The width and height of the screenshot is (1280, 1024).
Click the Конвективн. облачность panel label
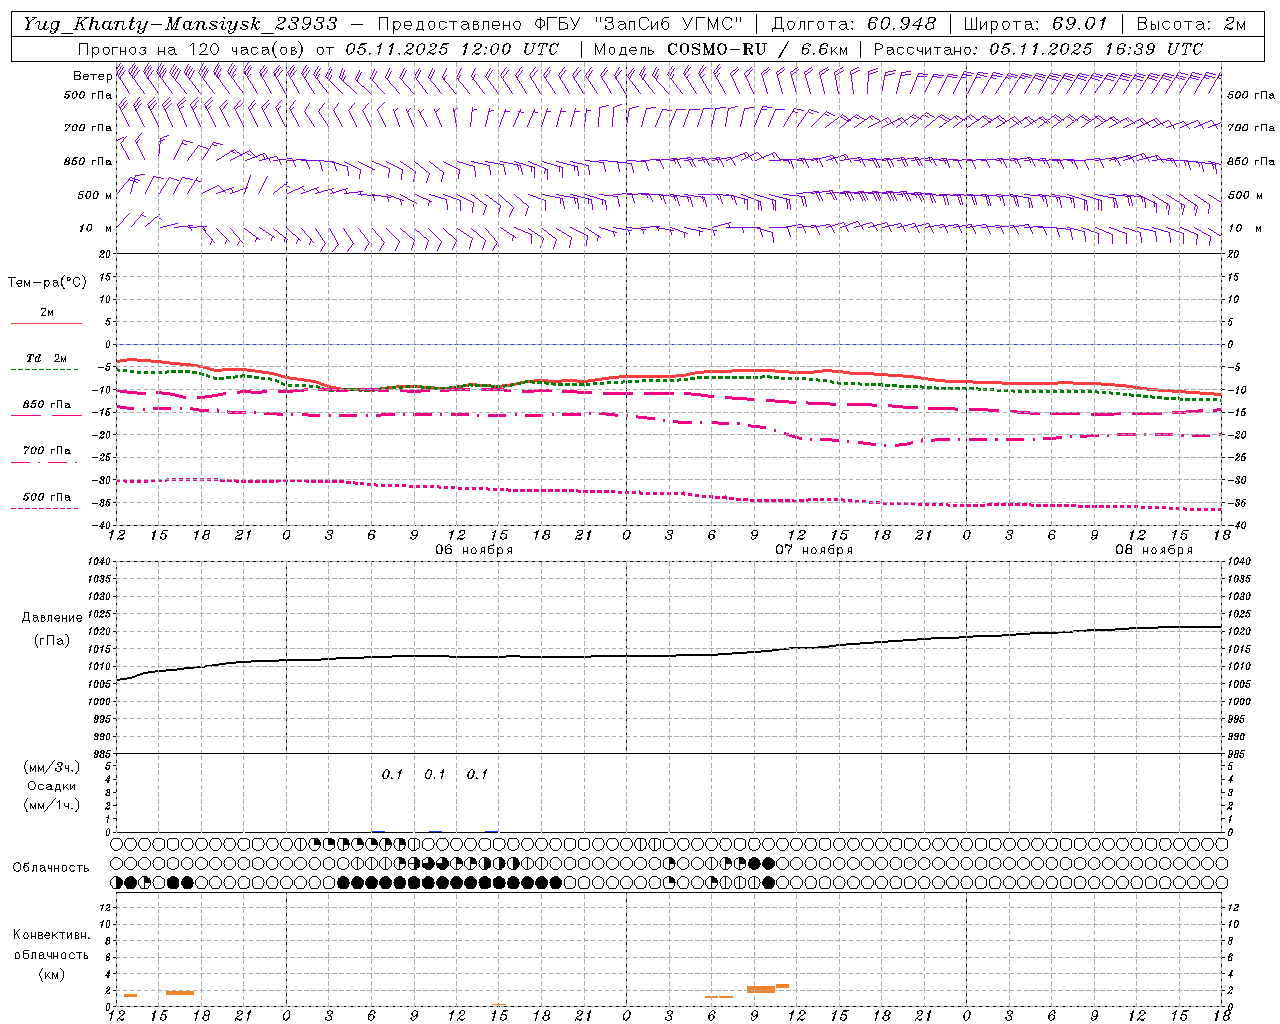(x=51, y=945)
